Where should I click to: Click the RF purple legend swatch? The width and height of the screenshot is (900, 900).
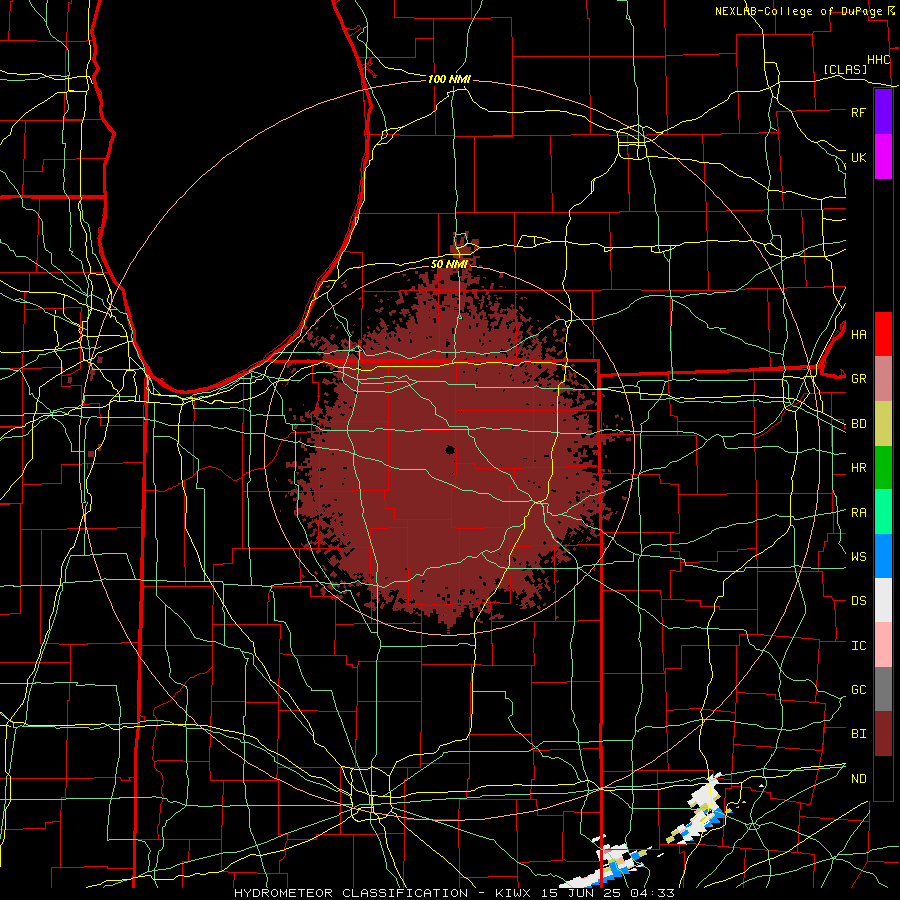(x=883, y=112)
